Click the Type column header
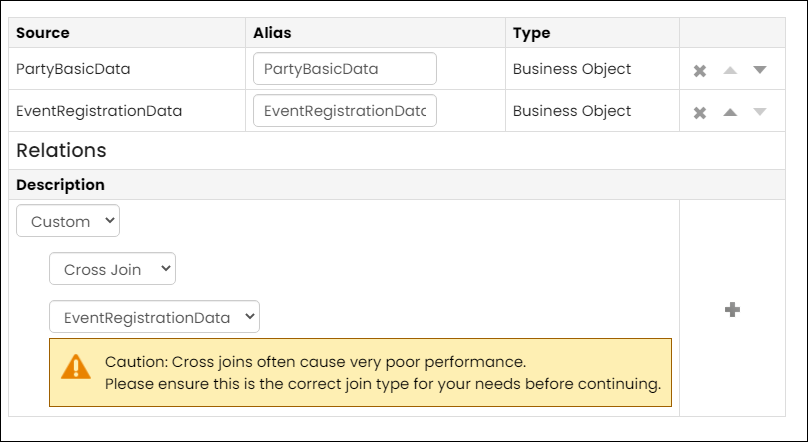This screenshot has width=808, height=442. tap(531, 32)
